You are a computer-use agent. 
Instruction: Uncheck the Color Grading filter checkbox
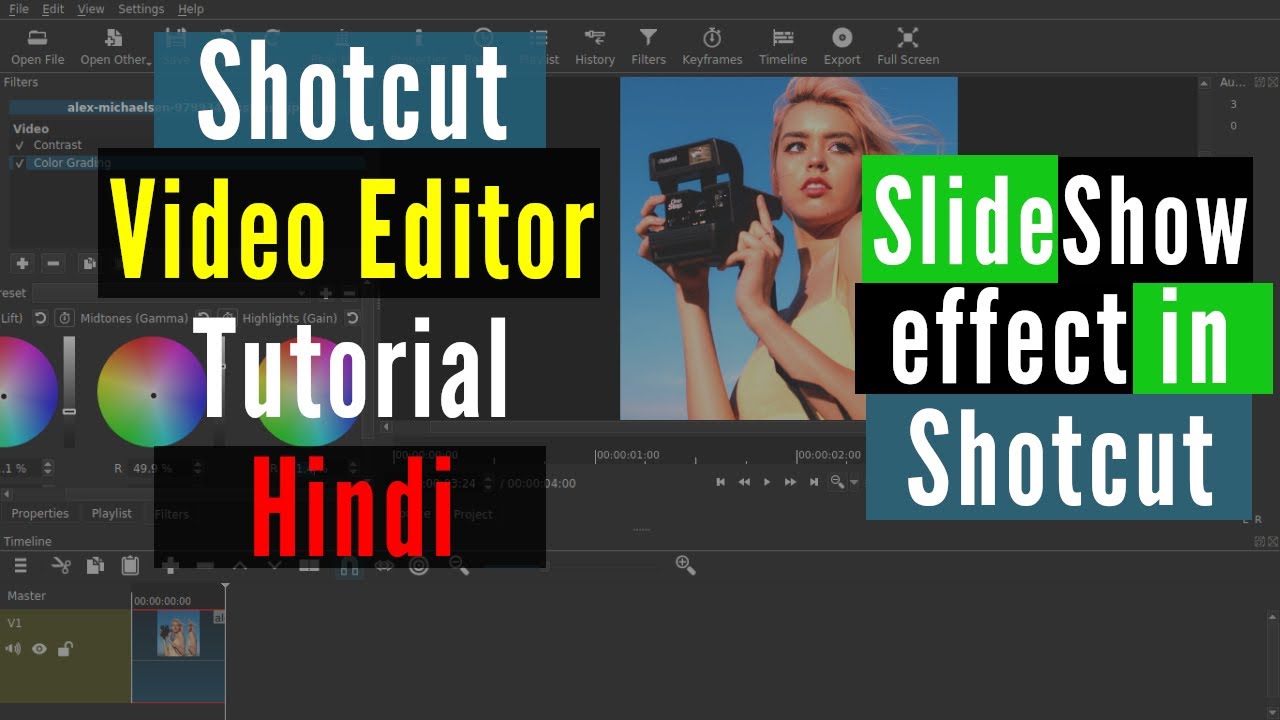[19, 163]
